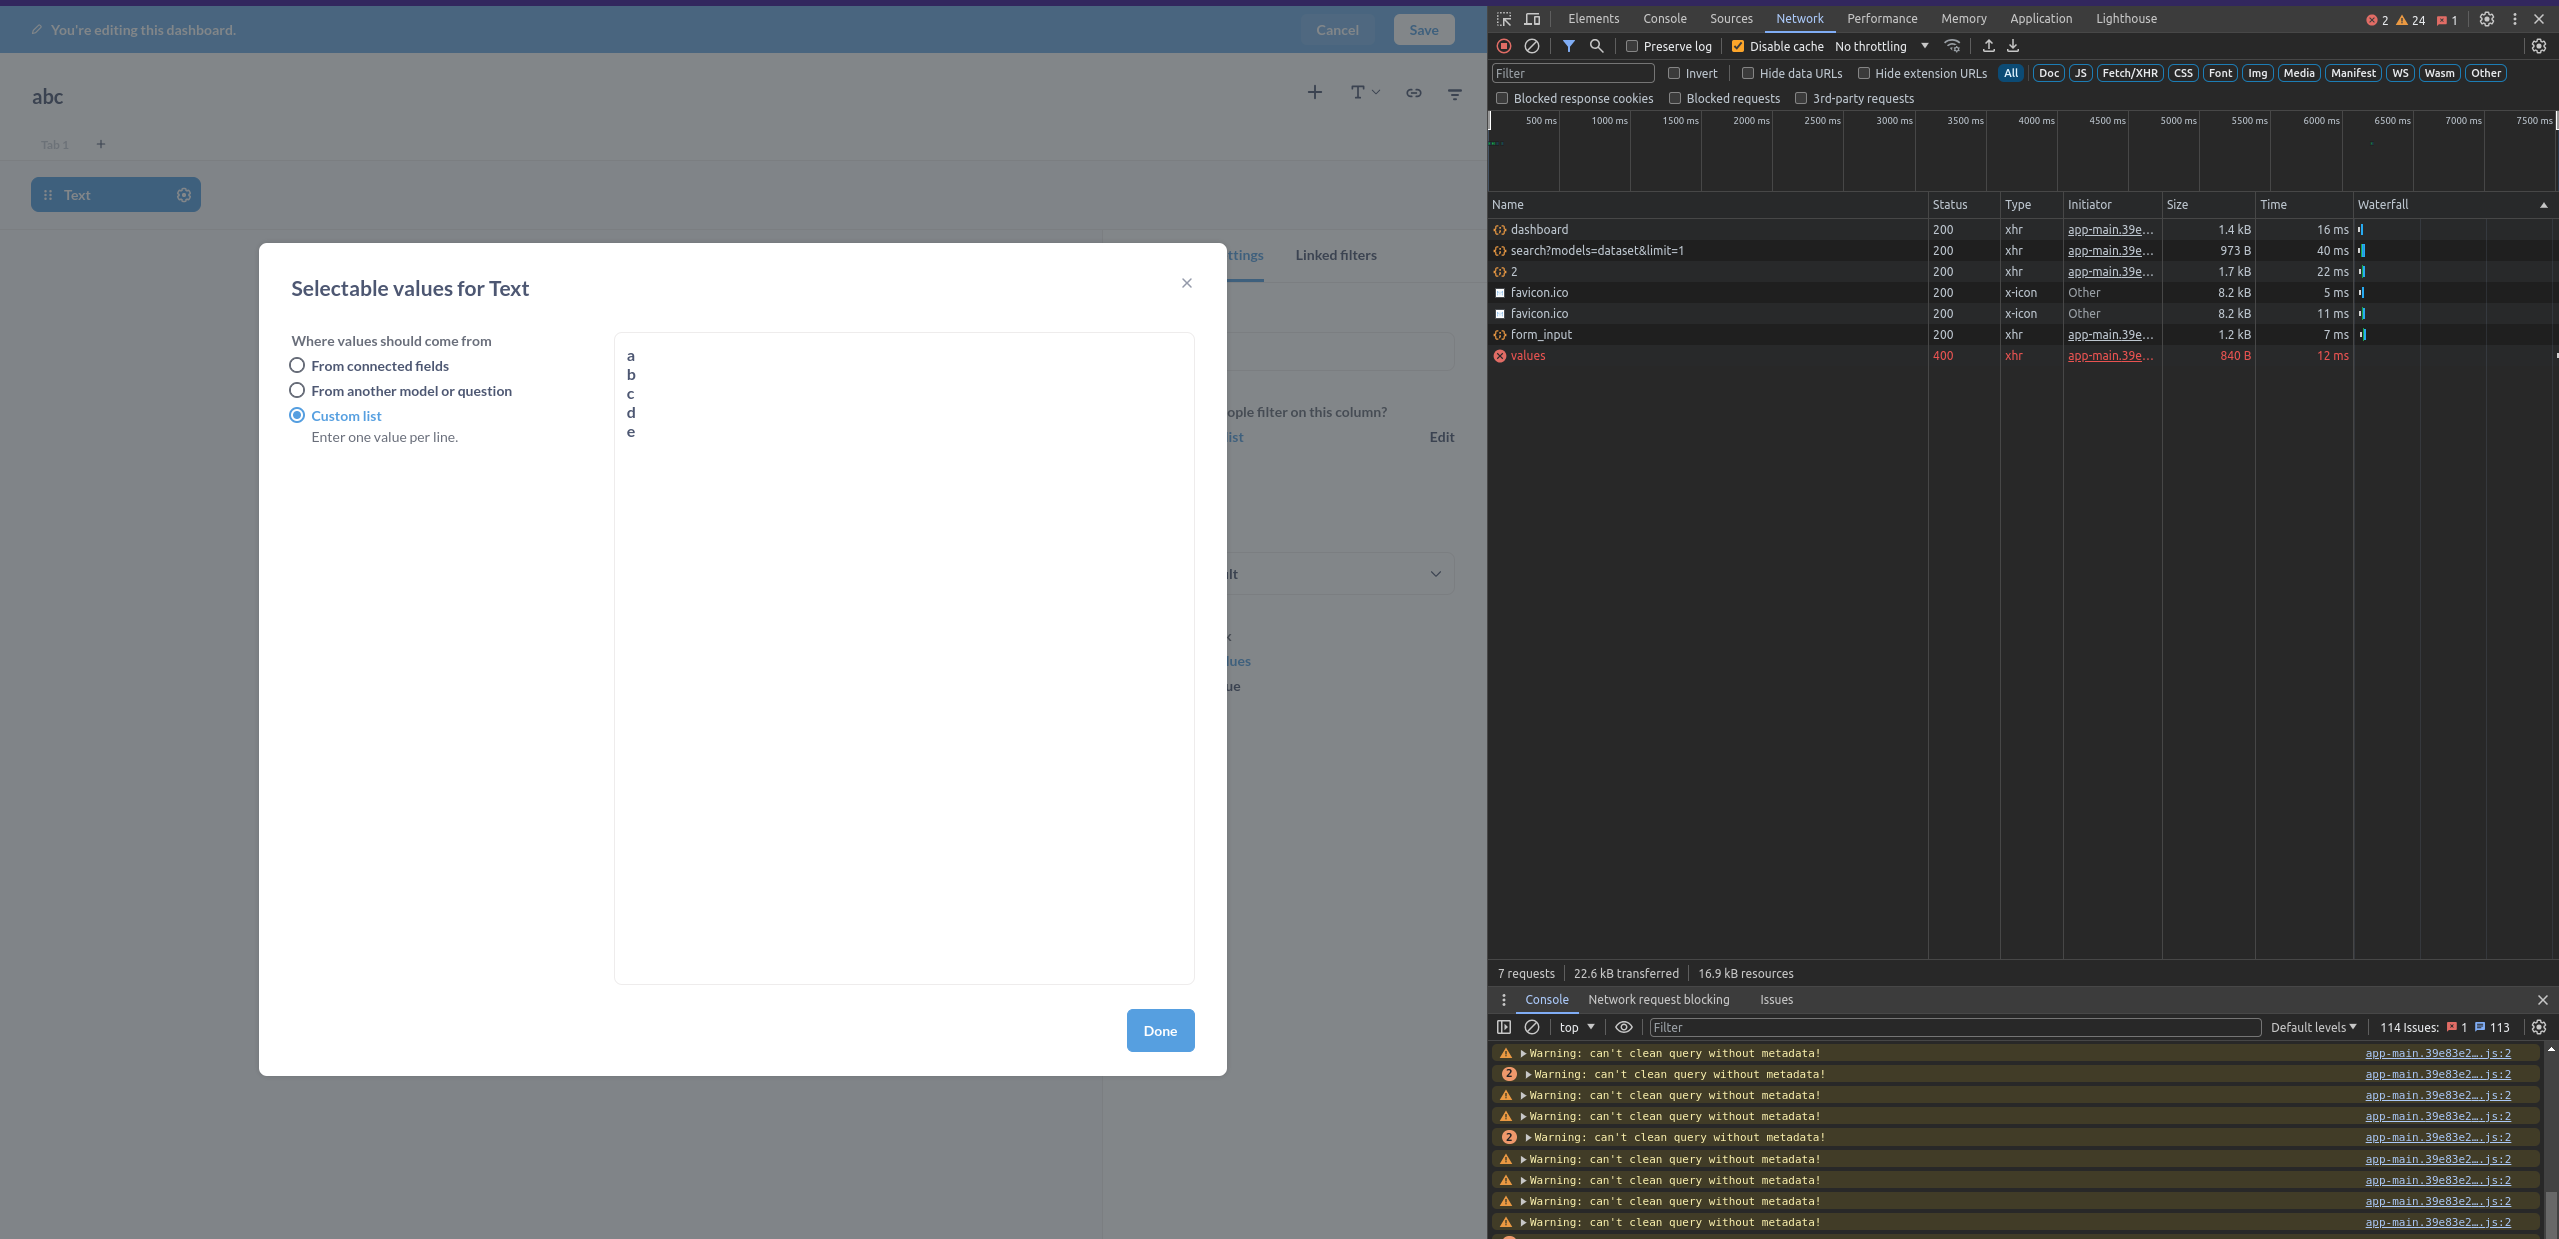
Task: Select the inspect element tool in DevTools
Action: [x=1503, y=19]
